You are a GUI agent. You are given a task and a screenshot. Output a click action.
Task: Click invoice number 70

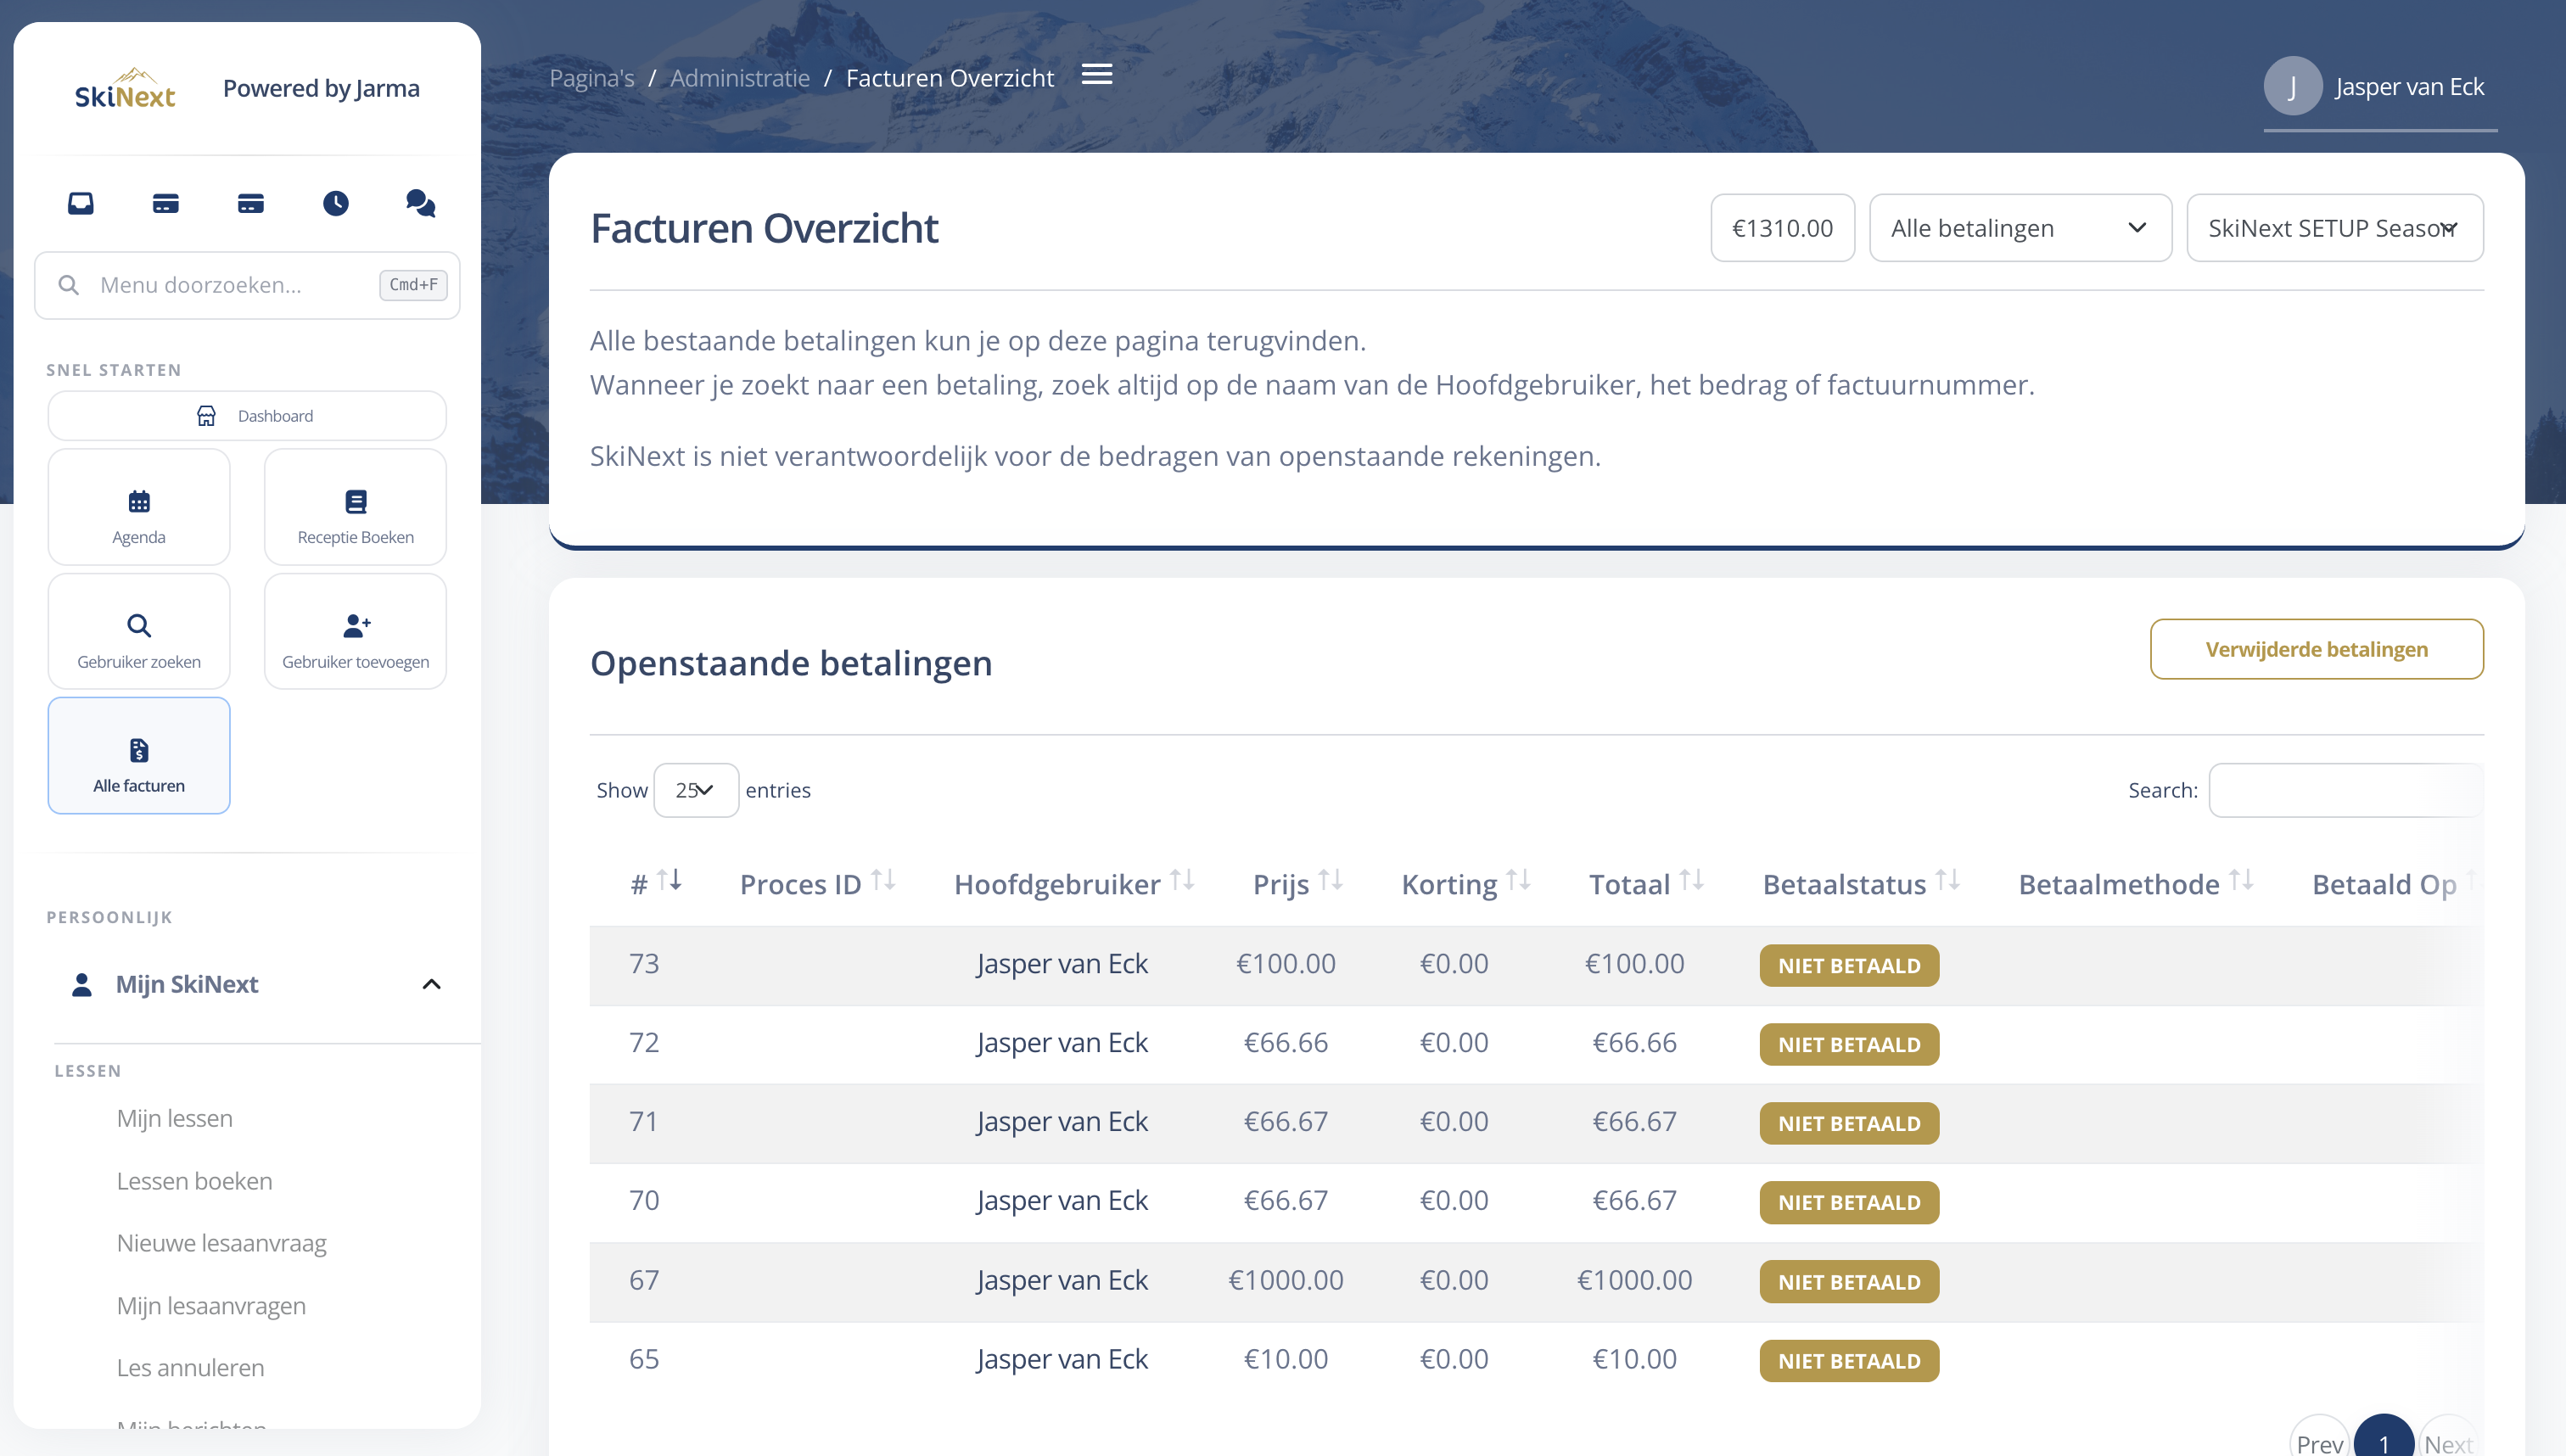pyautogui.click(x=644, y=1200)
